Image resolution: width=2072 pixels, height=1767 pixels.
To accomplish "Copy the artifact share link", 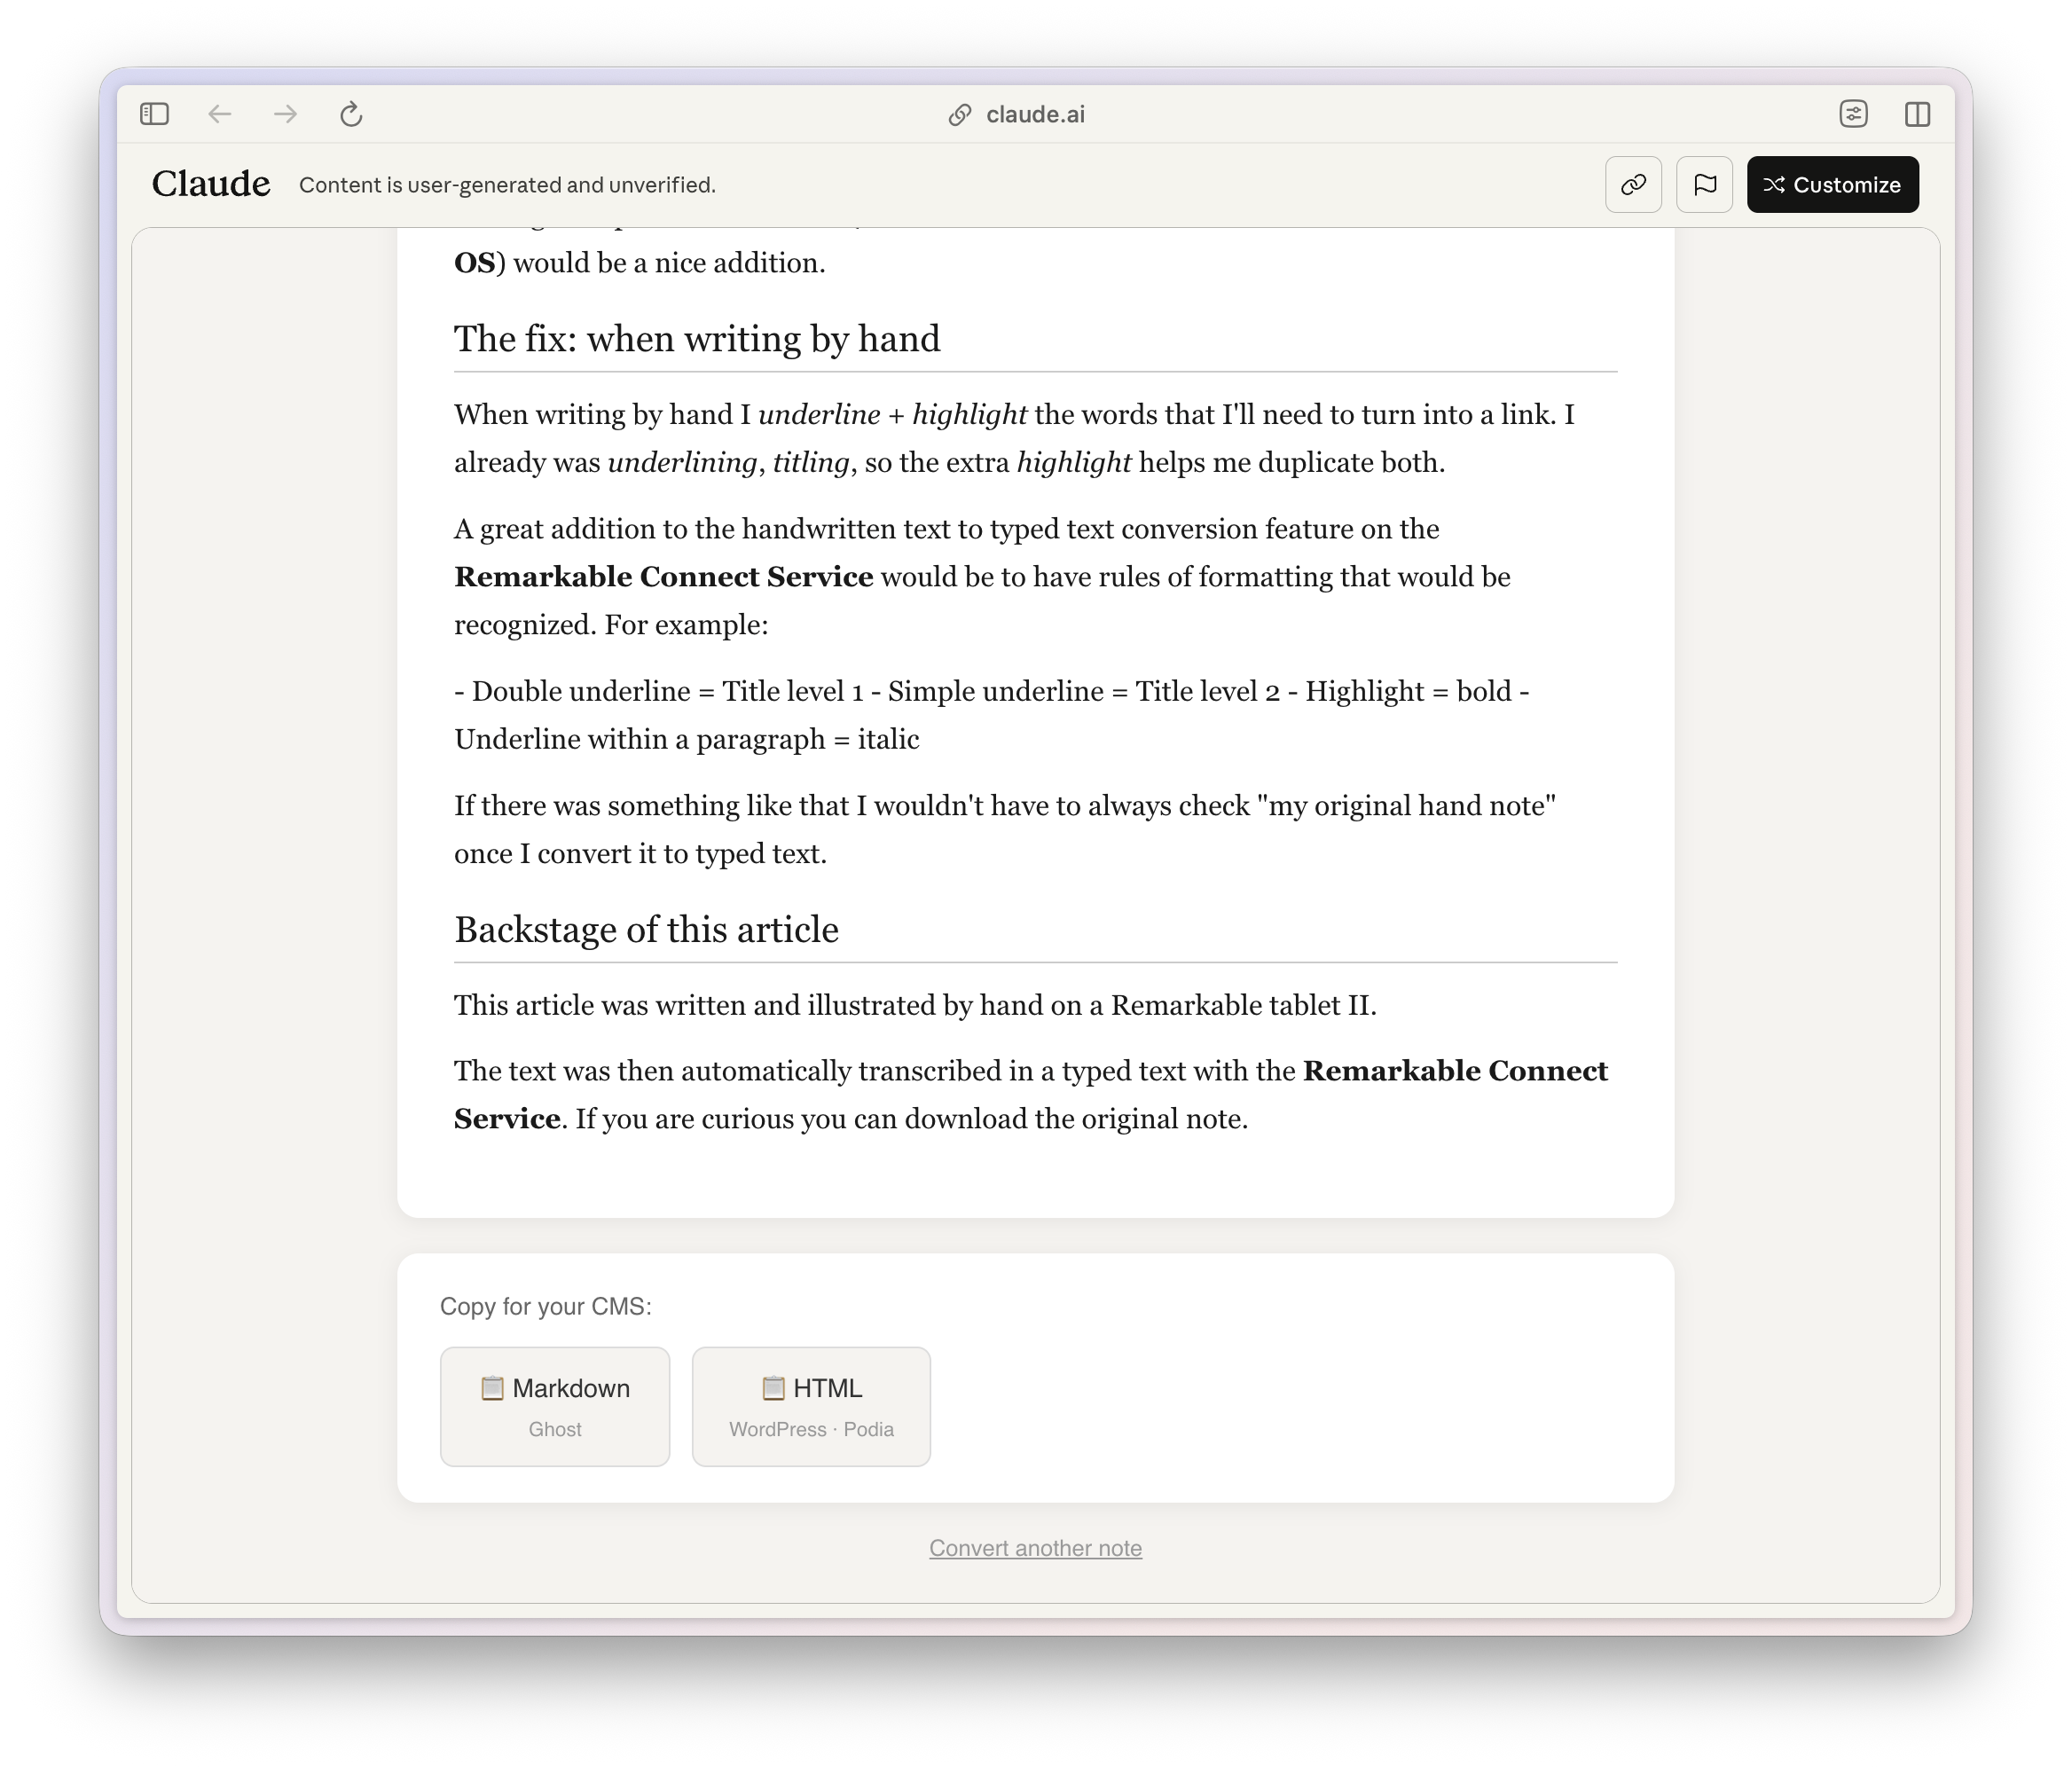I will [x=1633, y=184].
